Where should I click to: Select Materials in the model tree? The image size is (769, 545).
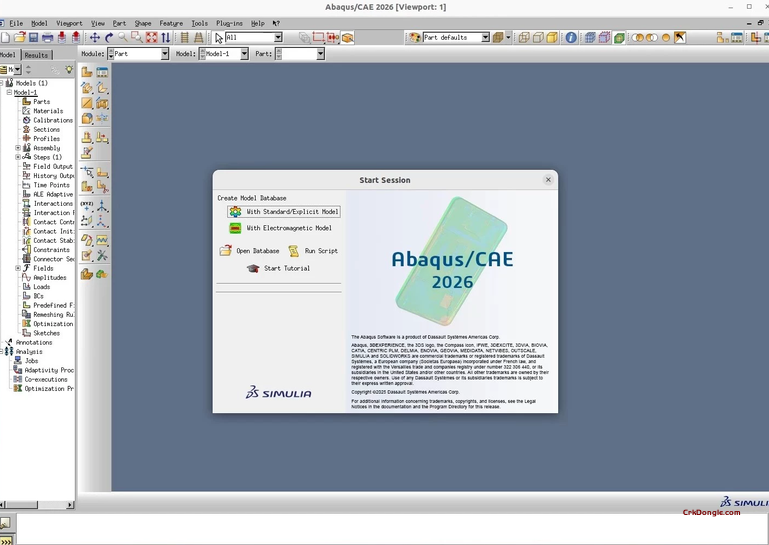(48, 111)
